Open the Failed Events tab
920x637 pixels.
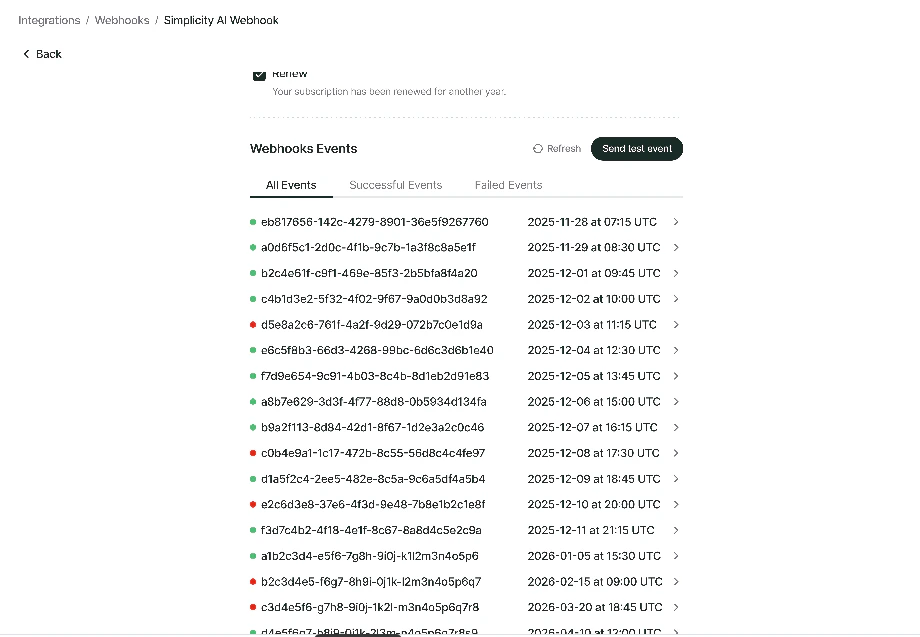pos(508,185)
